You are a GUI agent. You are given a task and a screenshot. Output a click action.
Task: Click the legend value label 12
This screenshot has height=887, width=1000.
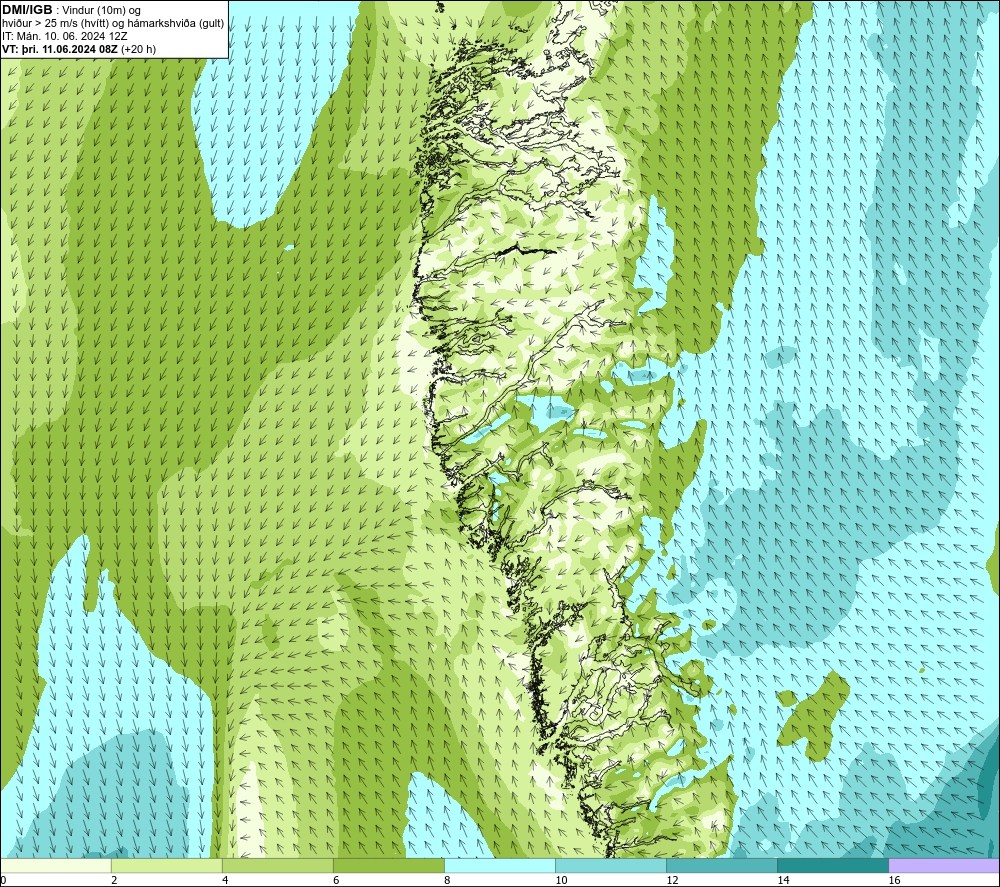click(672, 880)
